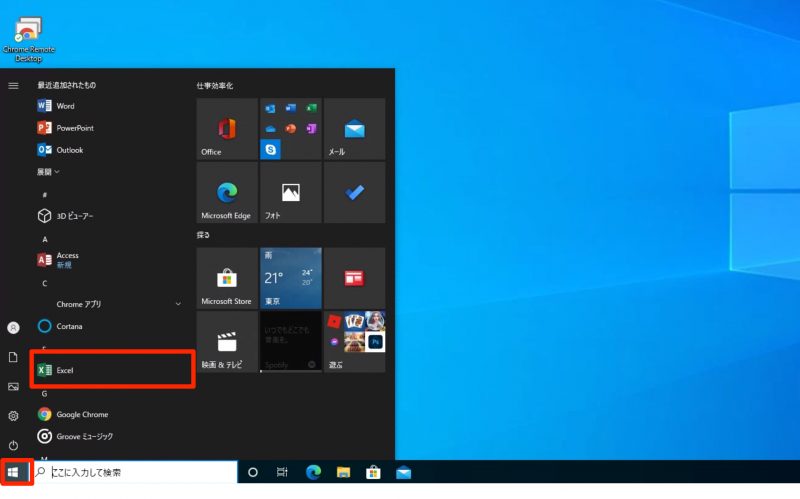Click the Office tile
This screenshot has width=800, height=499.
click(x=227, y=129)
